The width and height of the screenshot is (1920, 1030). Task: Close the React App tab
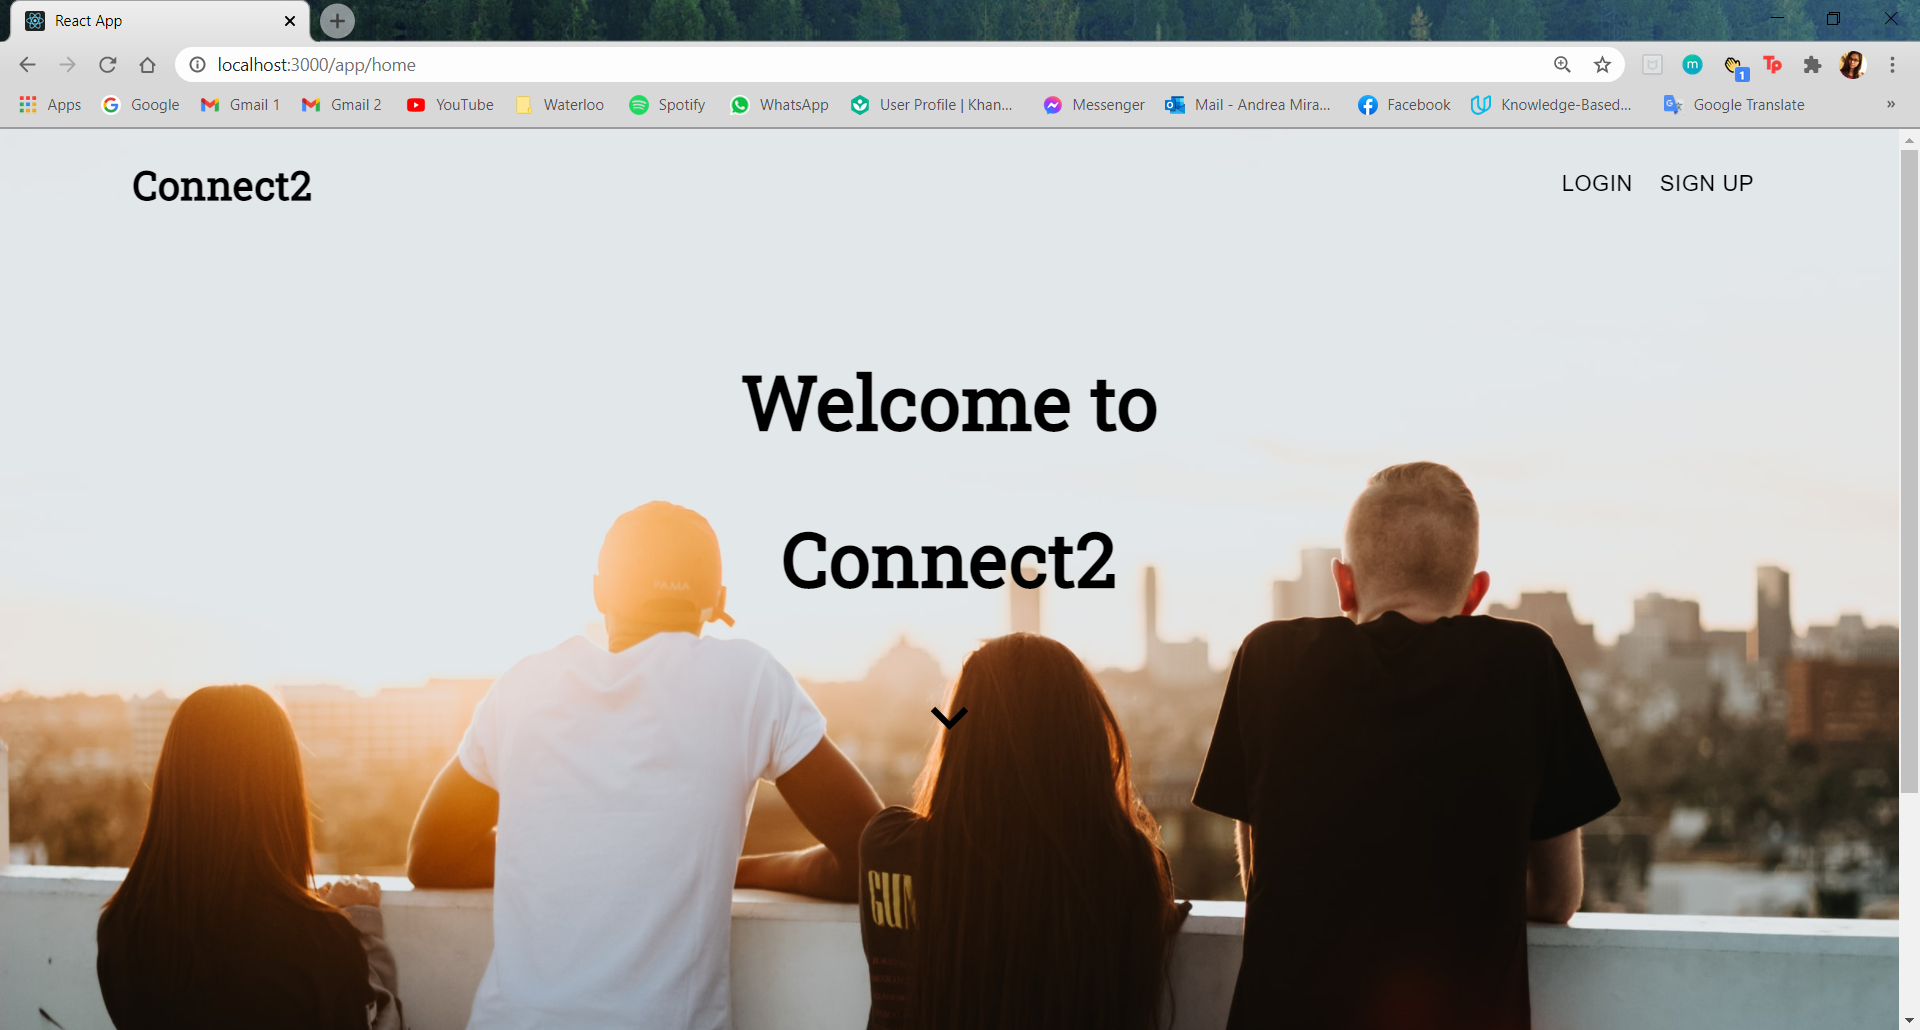pyautogui.click(x=290, y=21)
